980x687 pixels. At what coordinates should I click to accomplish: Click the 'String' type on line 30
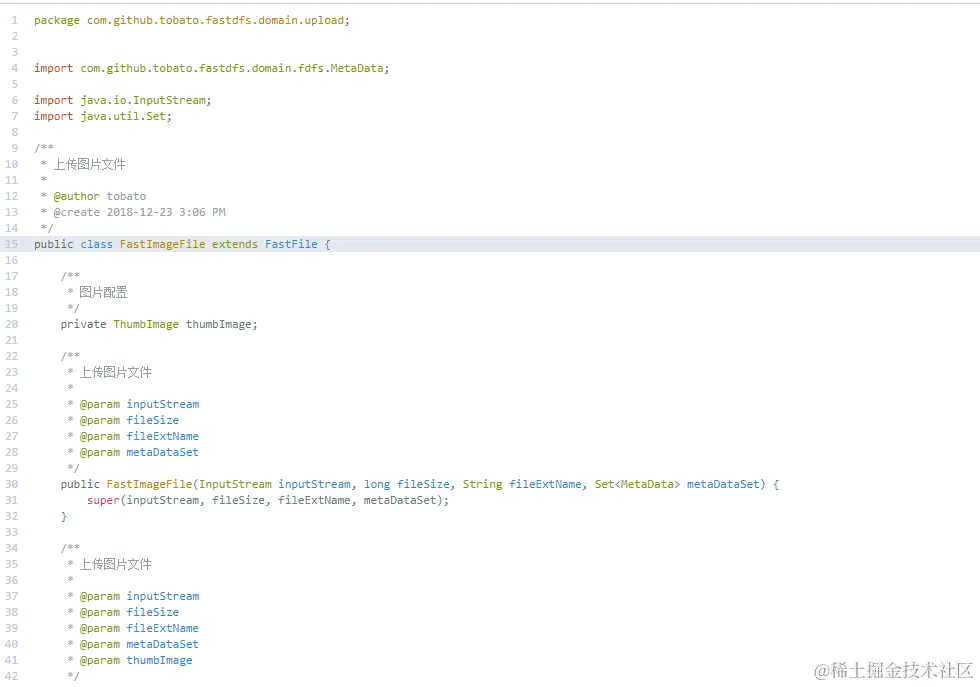(482, 484)
